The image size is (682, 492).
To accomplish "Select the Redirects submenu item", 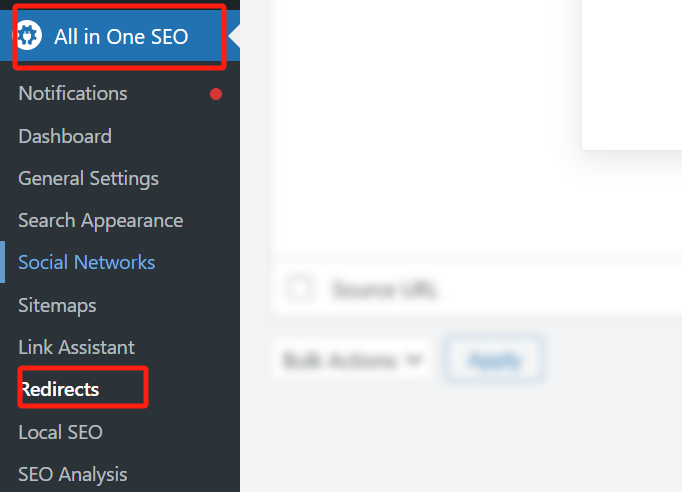I will [x=60, y=389].
